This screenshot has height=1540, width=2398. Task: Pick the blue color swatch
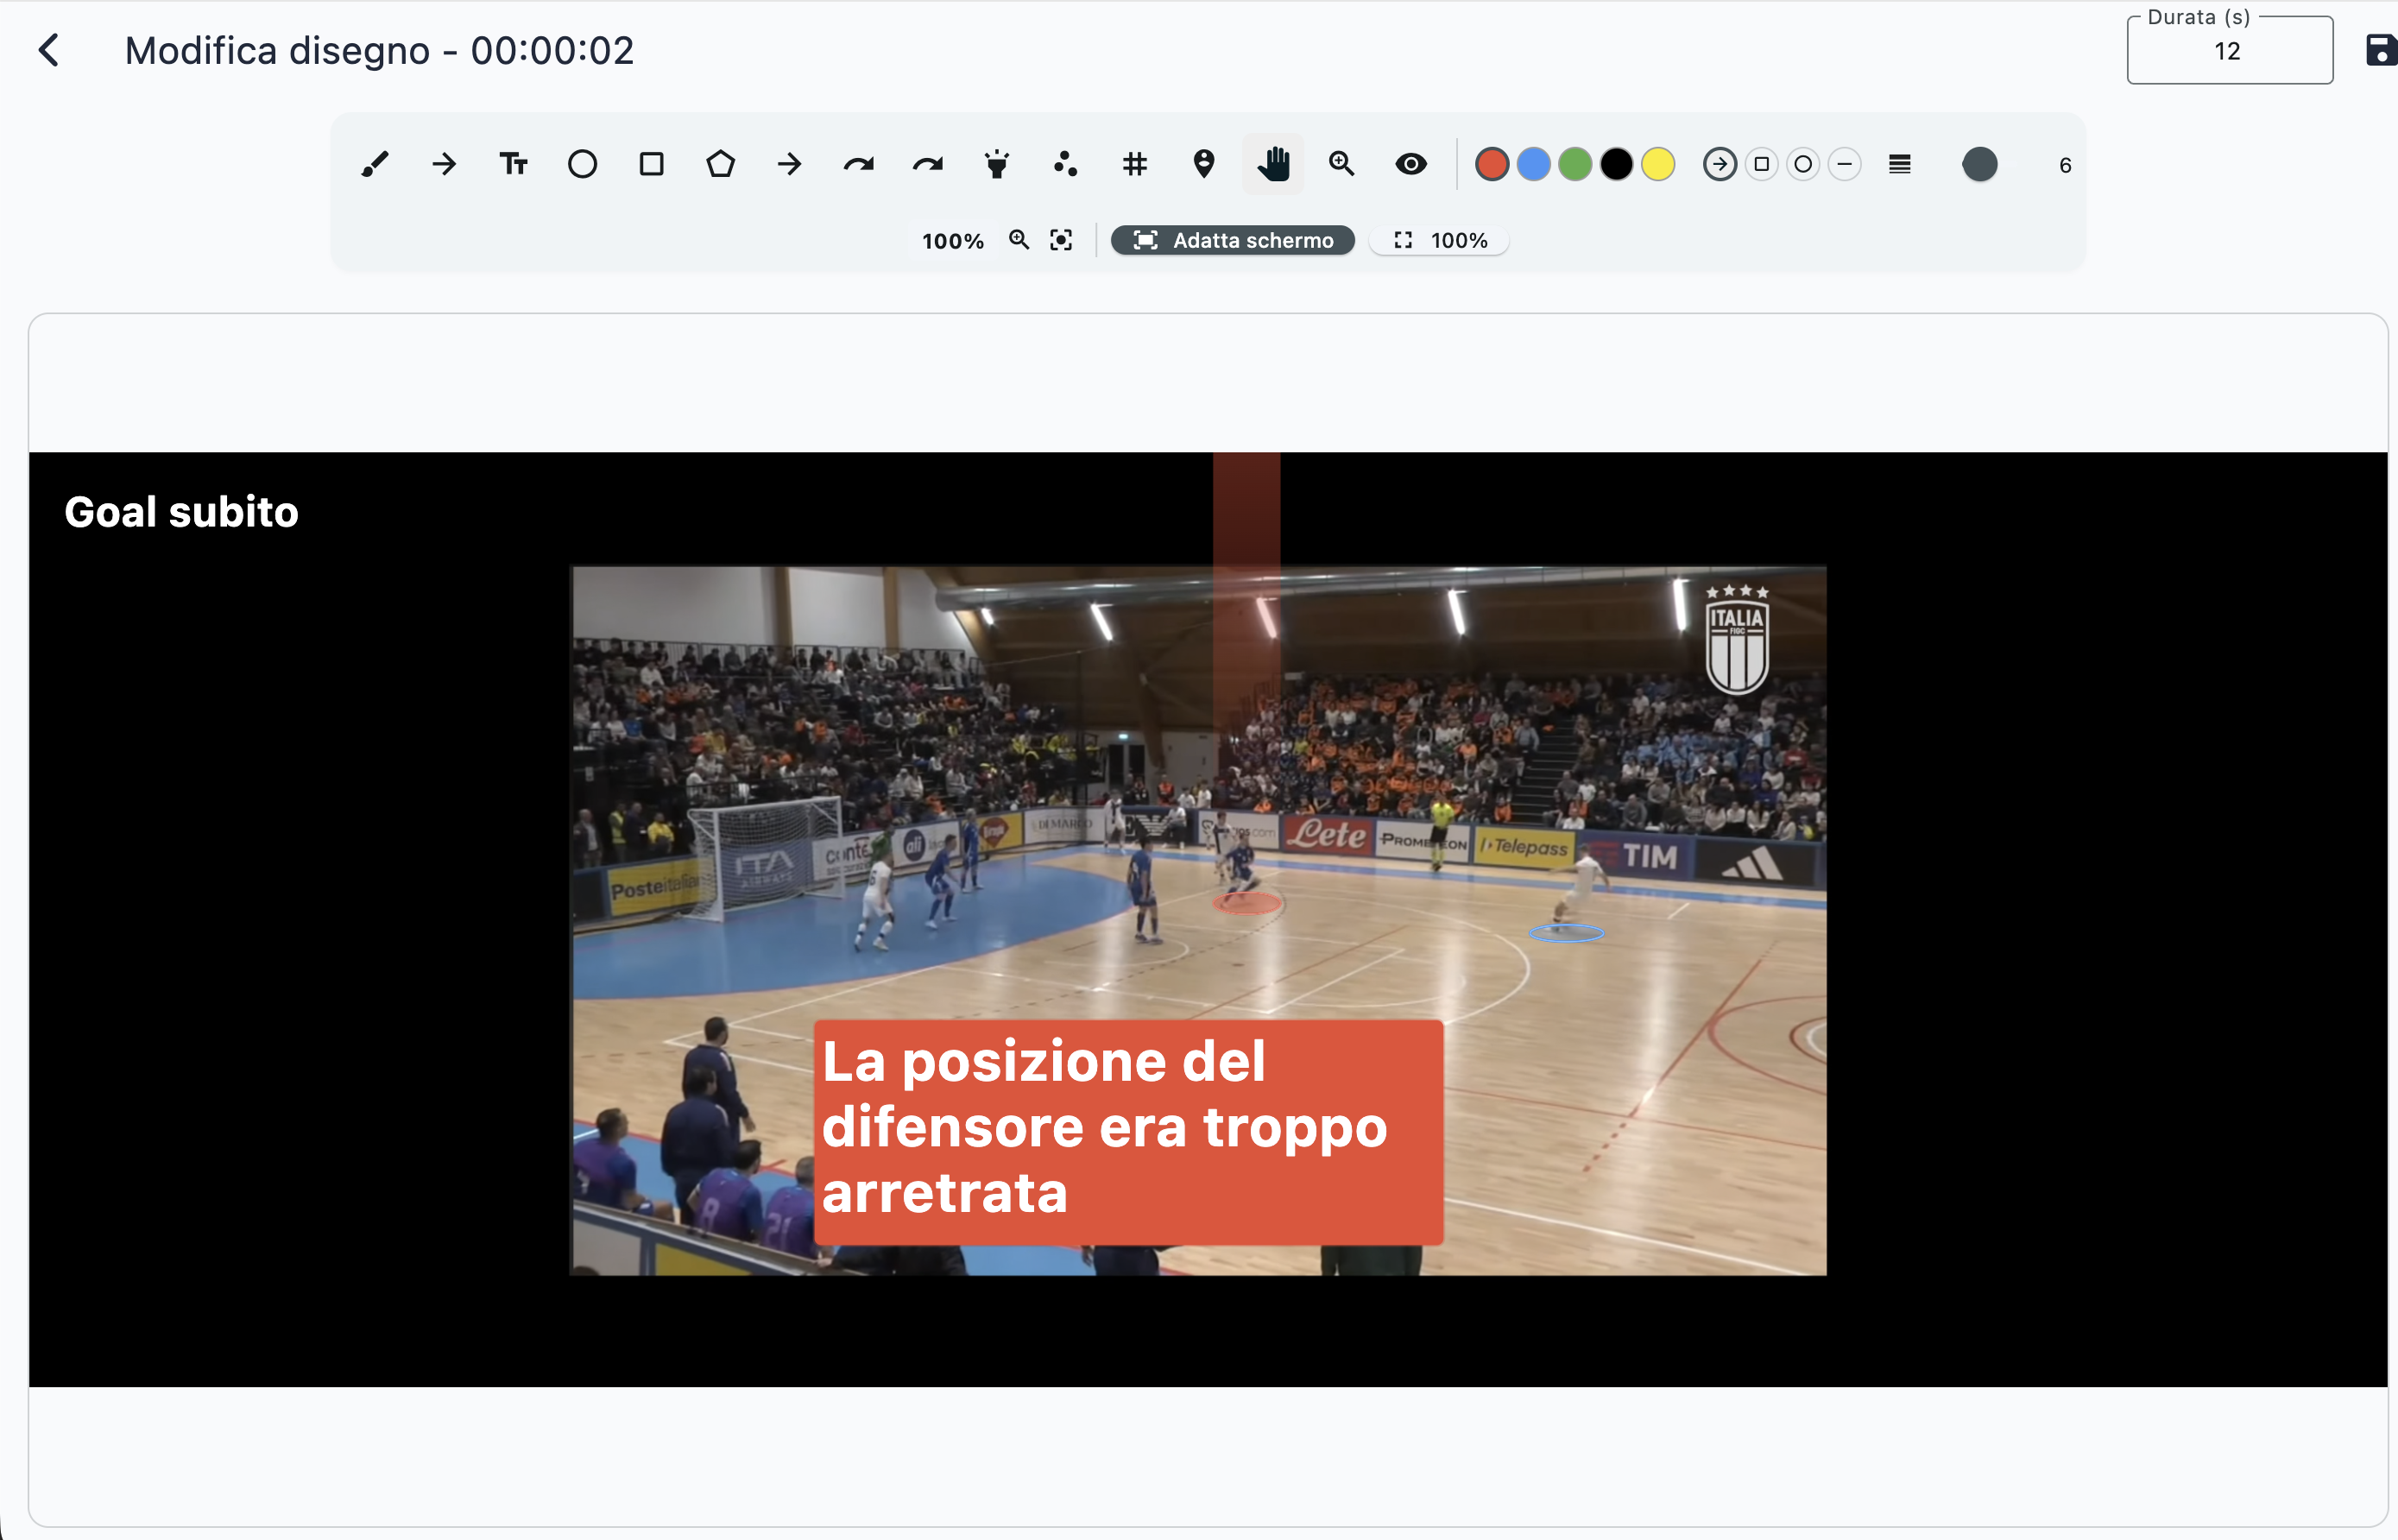click(1534, 164)
